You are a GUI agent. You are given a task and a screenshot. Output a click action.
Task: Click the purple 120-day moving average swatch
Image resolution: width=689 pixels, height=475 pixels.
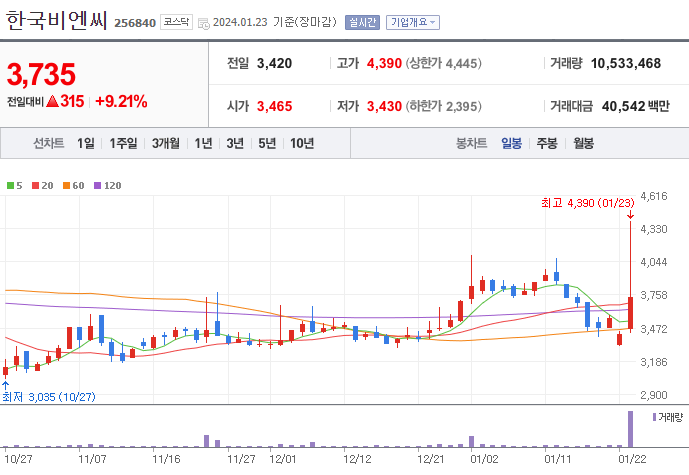pyautogui.click(x=98, y=185)
